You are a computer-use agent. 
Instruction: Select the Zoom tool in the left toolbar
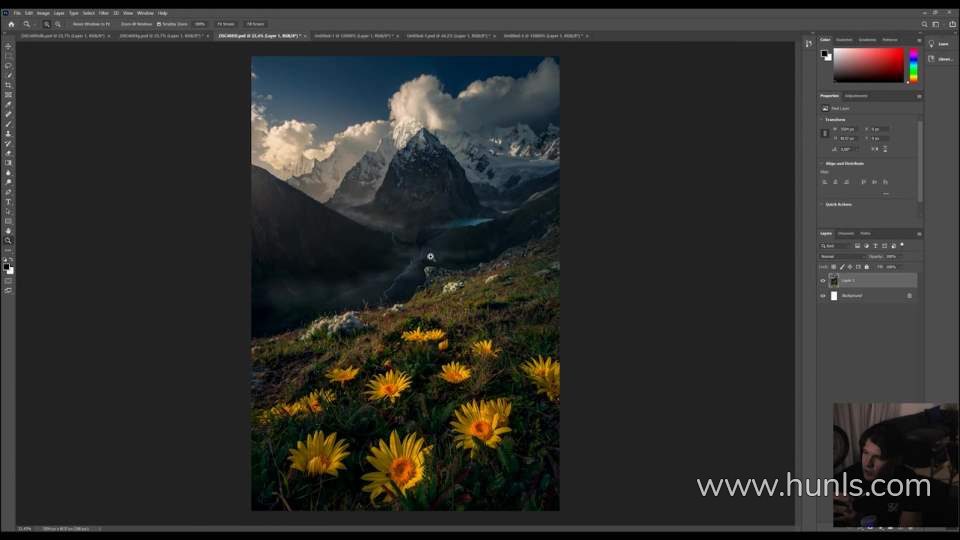8,241
